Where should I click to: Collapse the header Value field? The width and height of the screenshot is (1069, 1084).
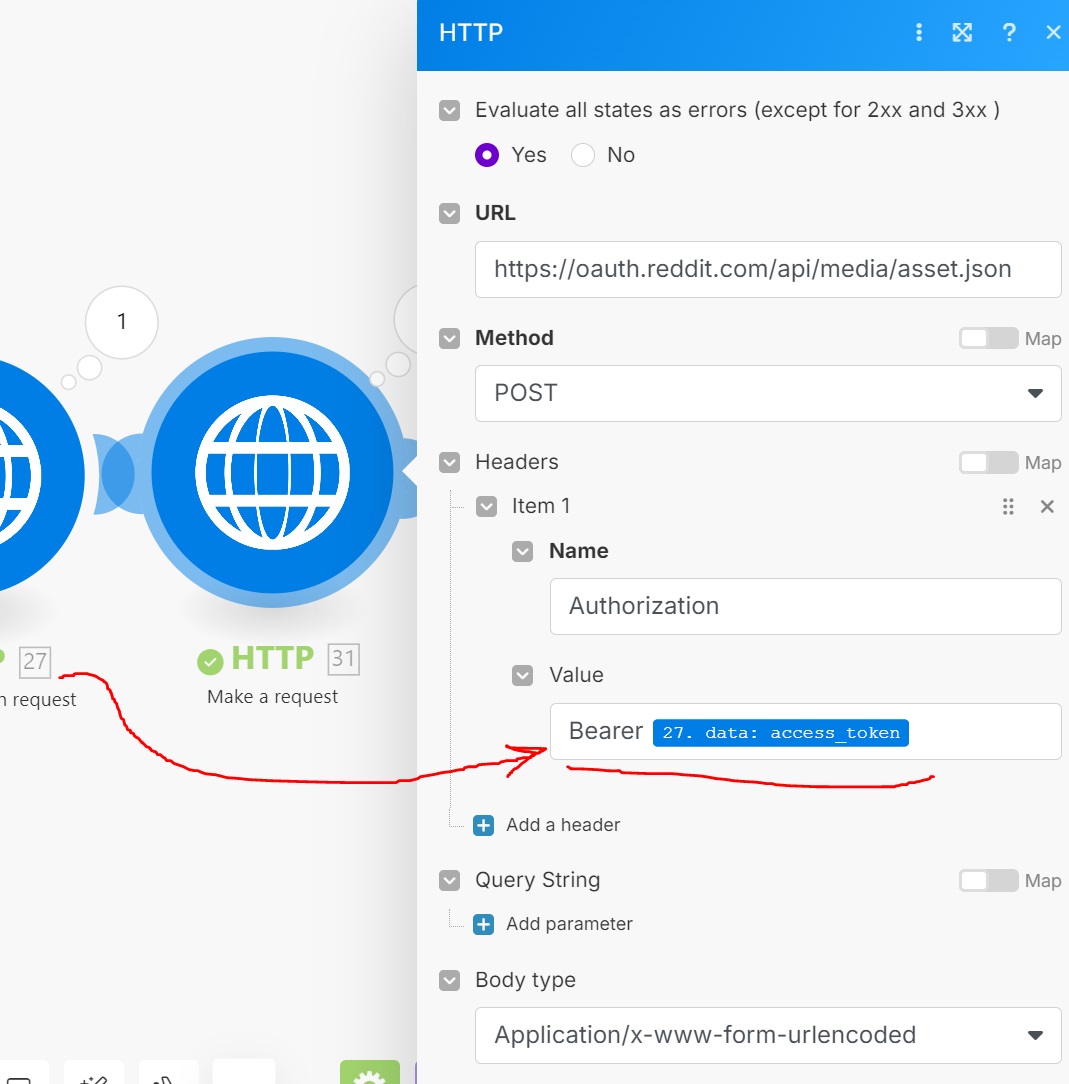point(522,675)
